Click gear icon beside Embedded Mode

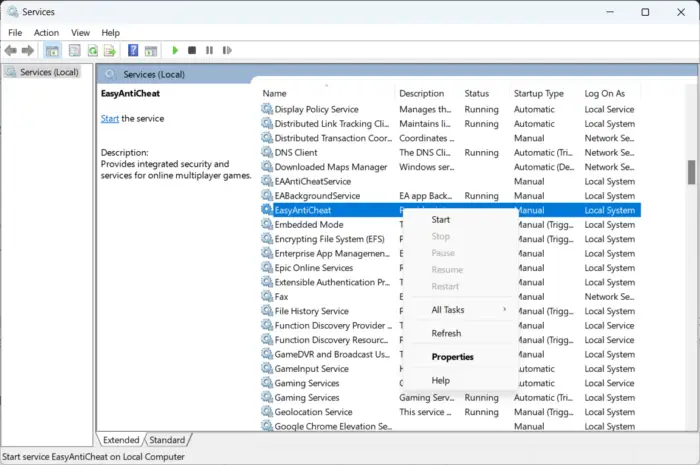tap(267, 224)
